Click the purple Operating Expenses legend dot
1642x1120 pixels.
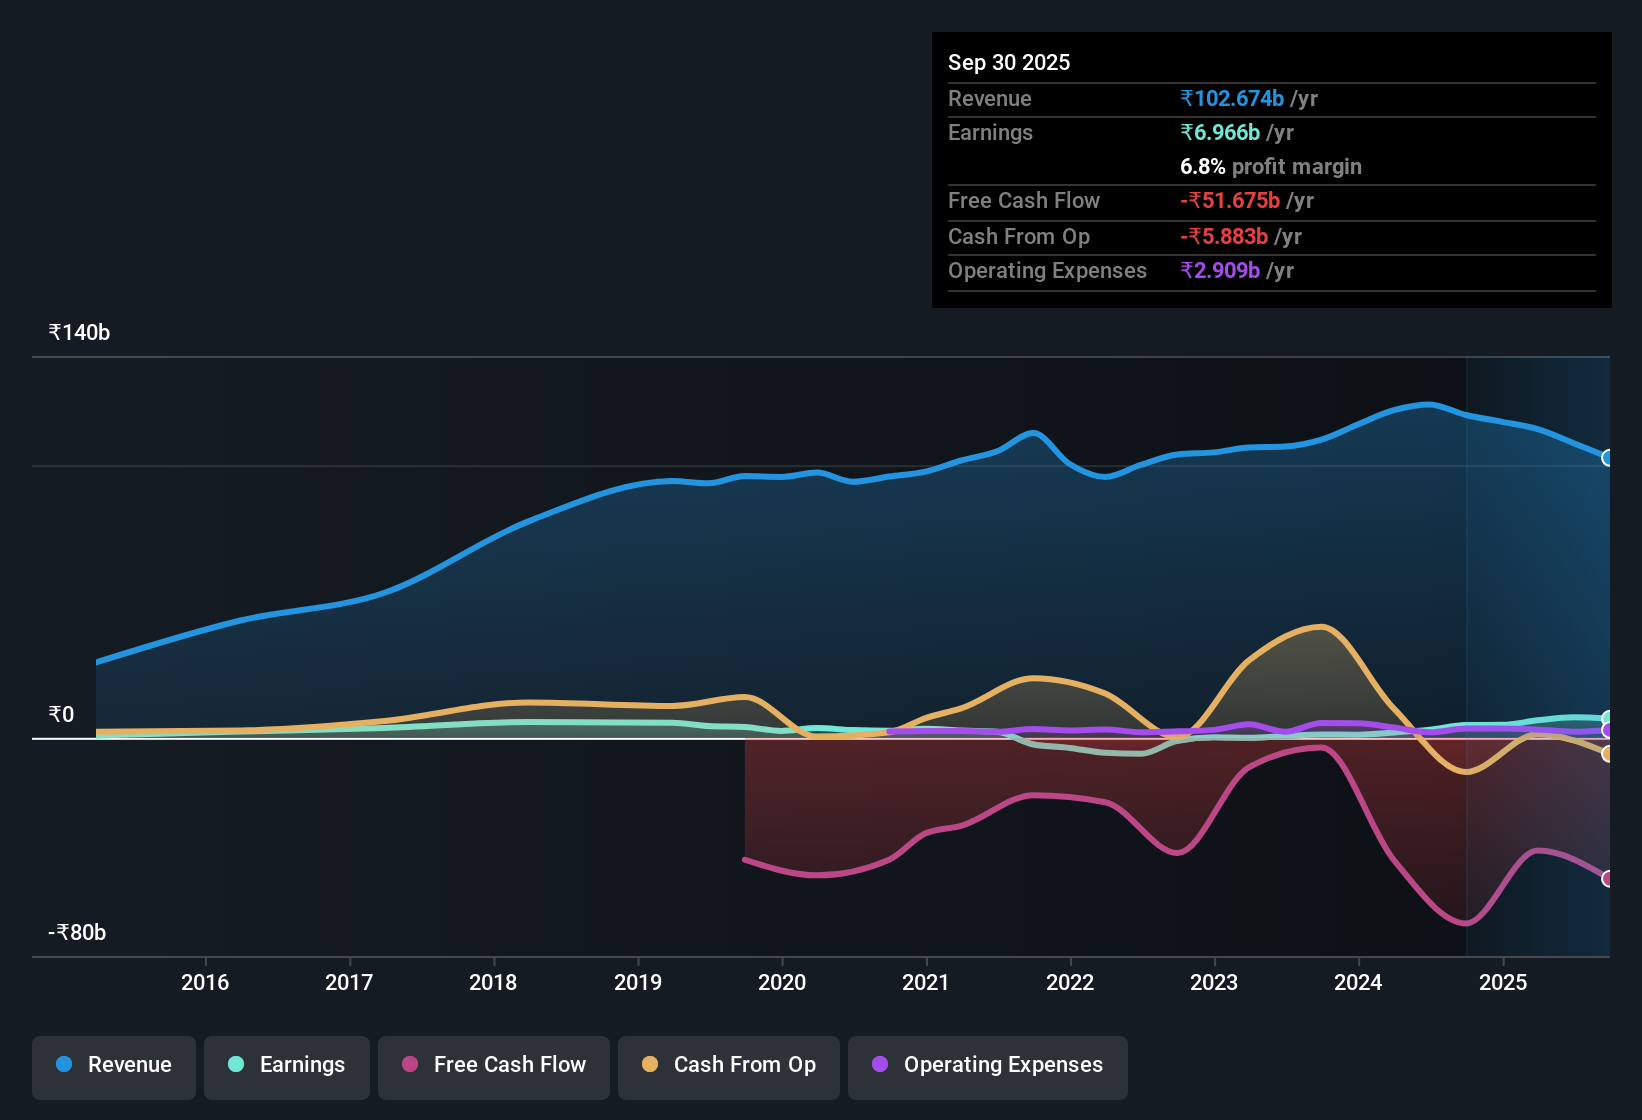[880, 1065]
